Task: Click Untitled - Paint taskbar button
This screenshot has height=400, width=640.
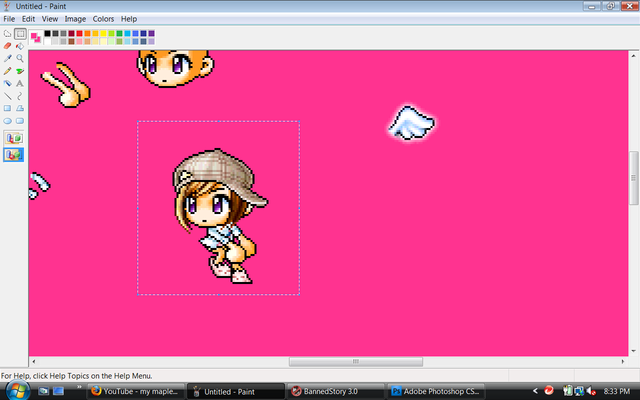Action: point(236,391)
